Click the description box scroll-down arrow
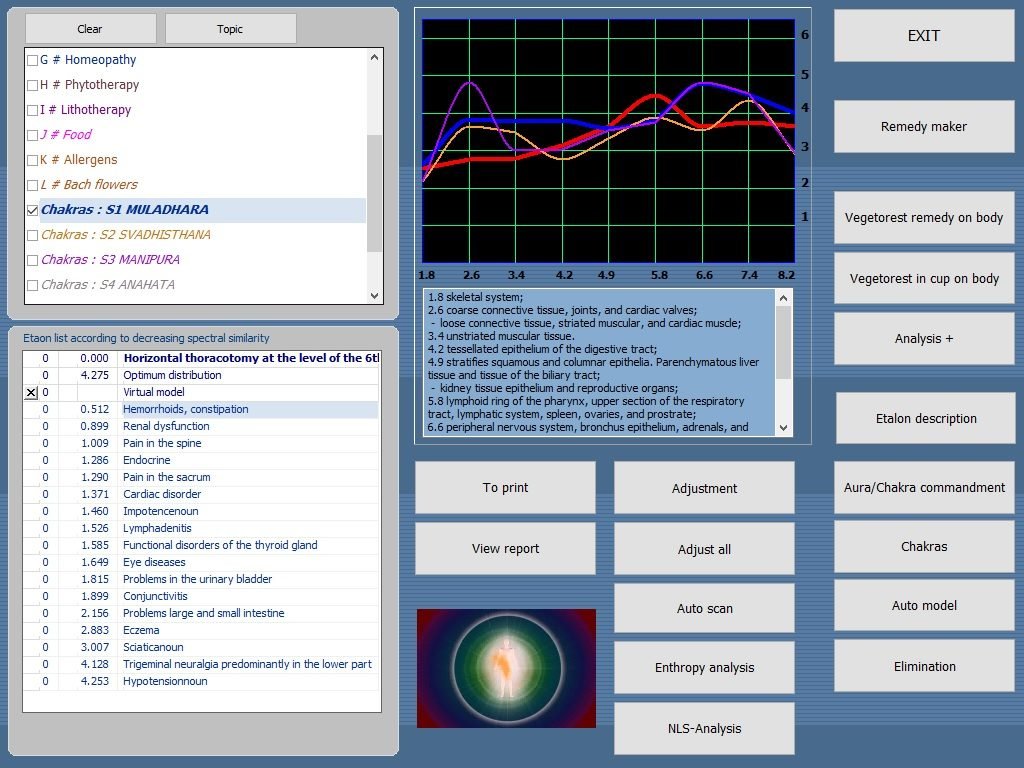 783,427
